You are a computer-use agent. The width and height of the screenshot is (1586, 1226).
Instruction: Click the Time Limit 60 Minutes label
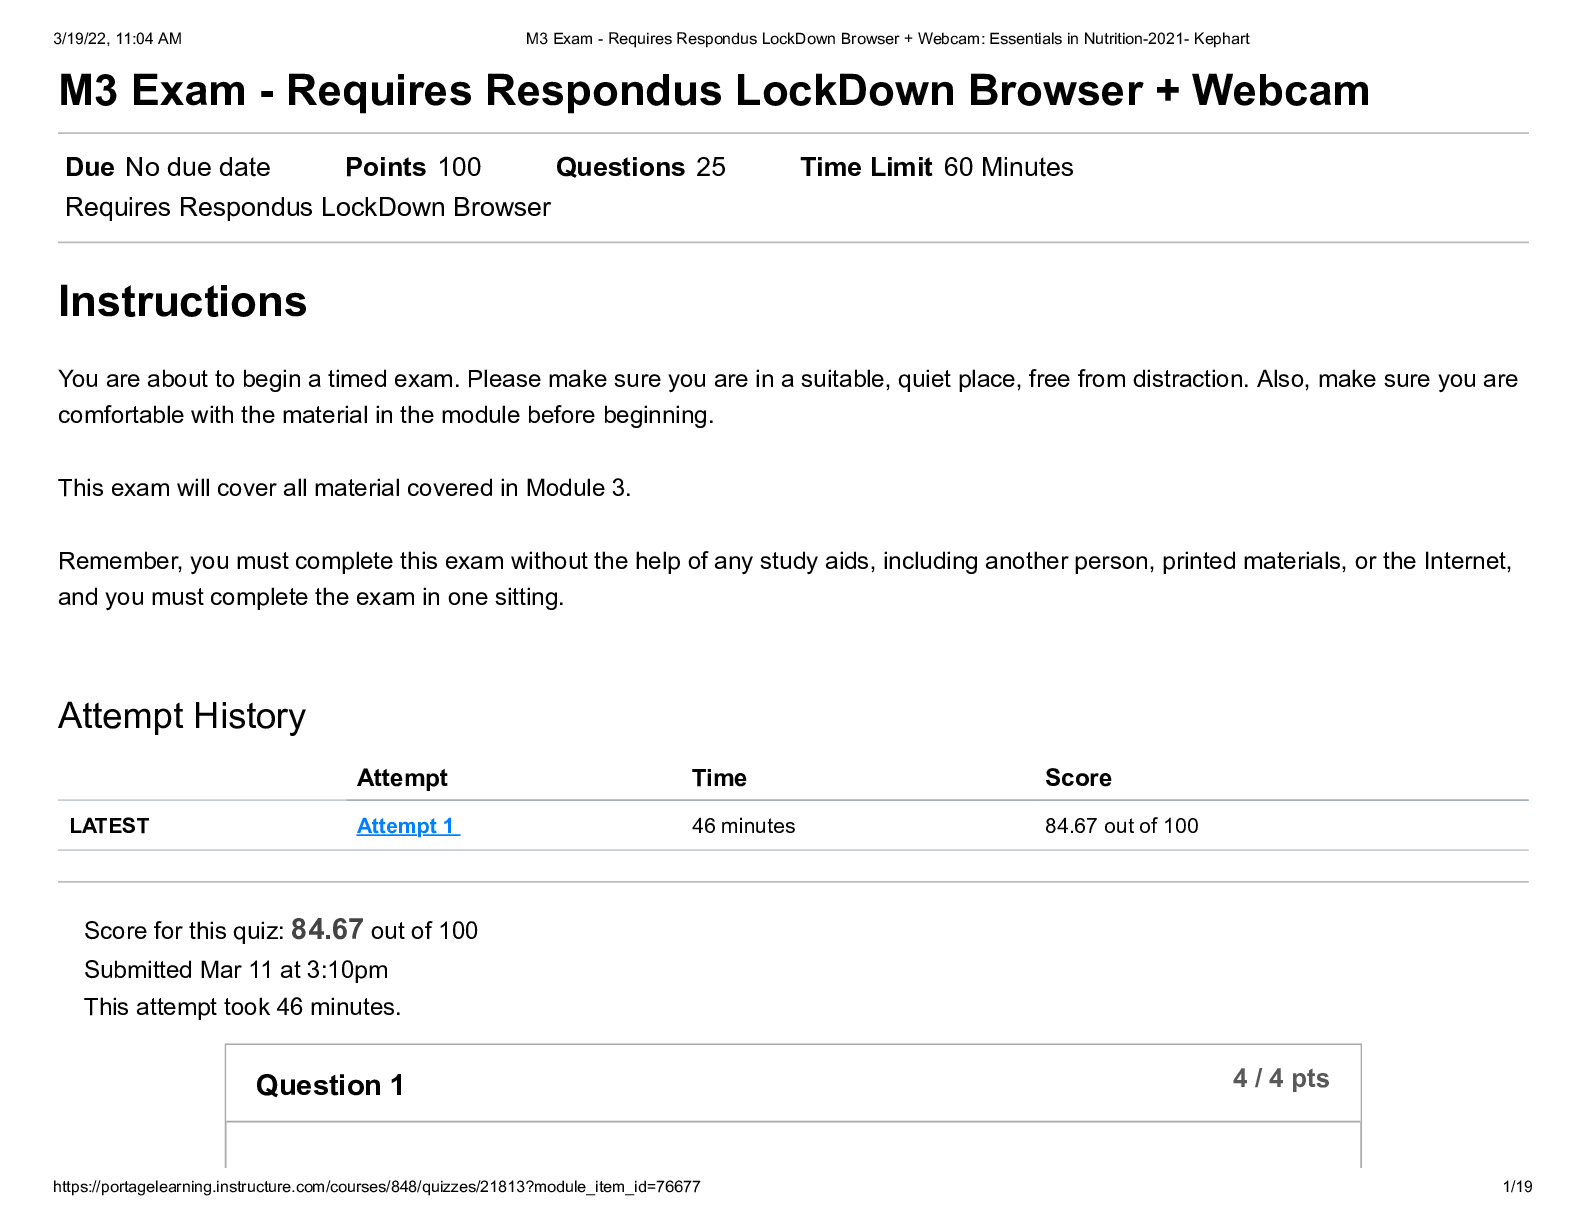click(x=936, y=167)
